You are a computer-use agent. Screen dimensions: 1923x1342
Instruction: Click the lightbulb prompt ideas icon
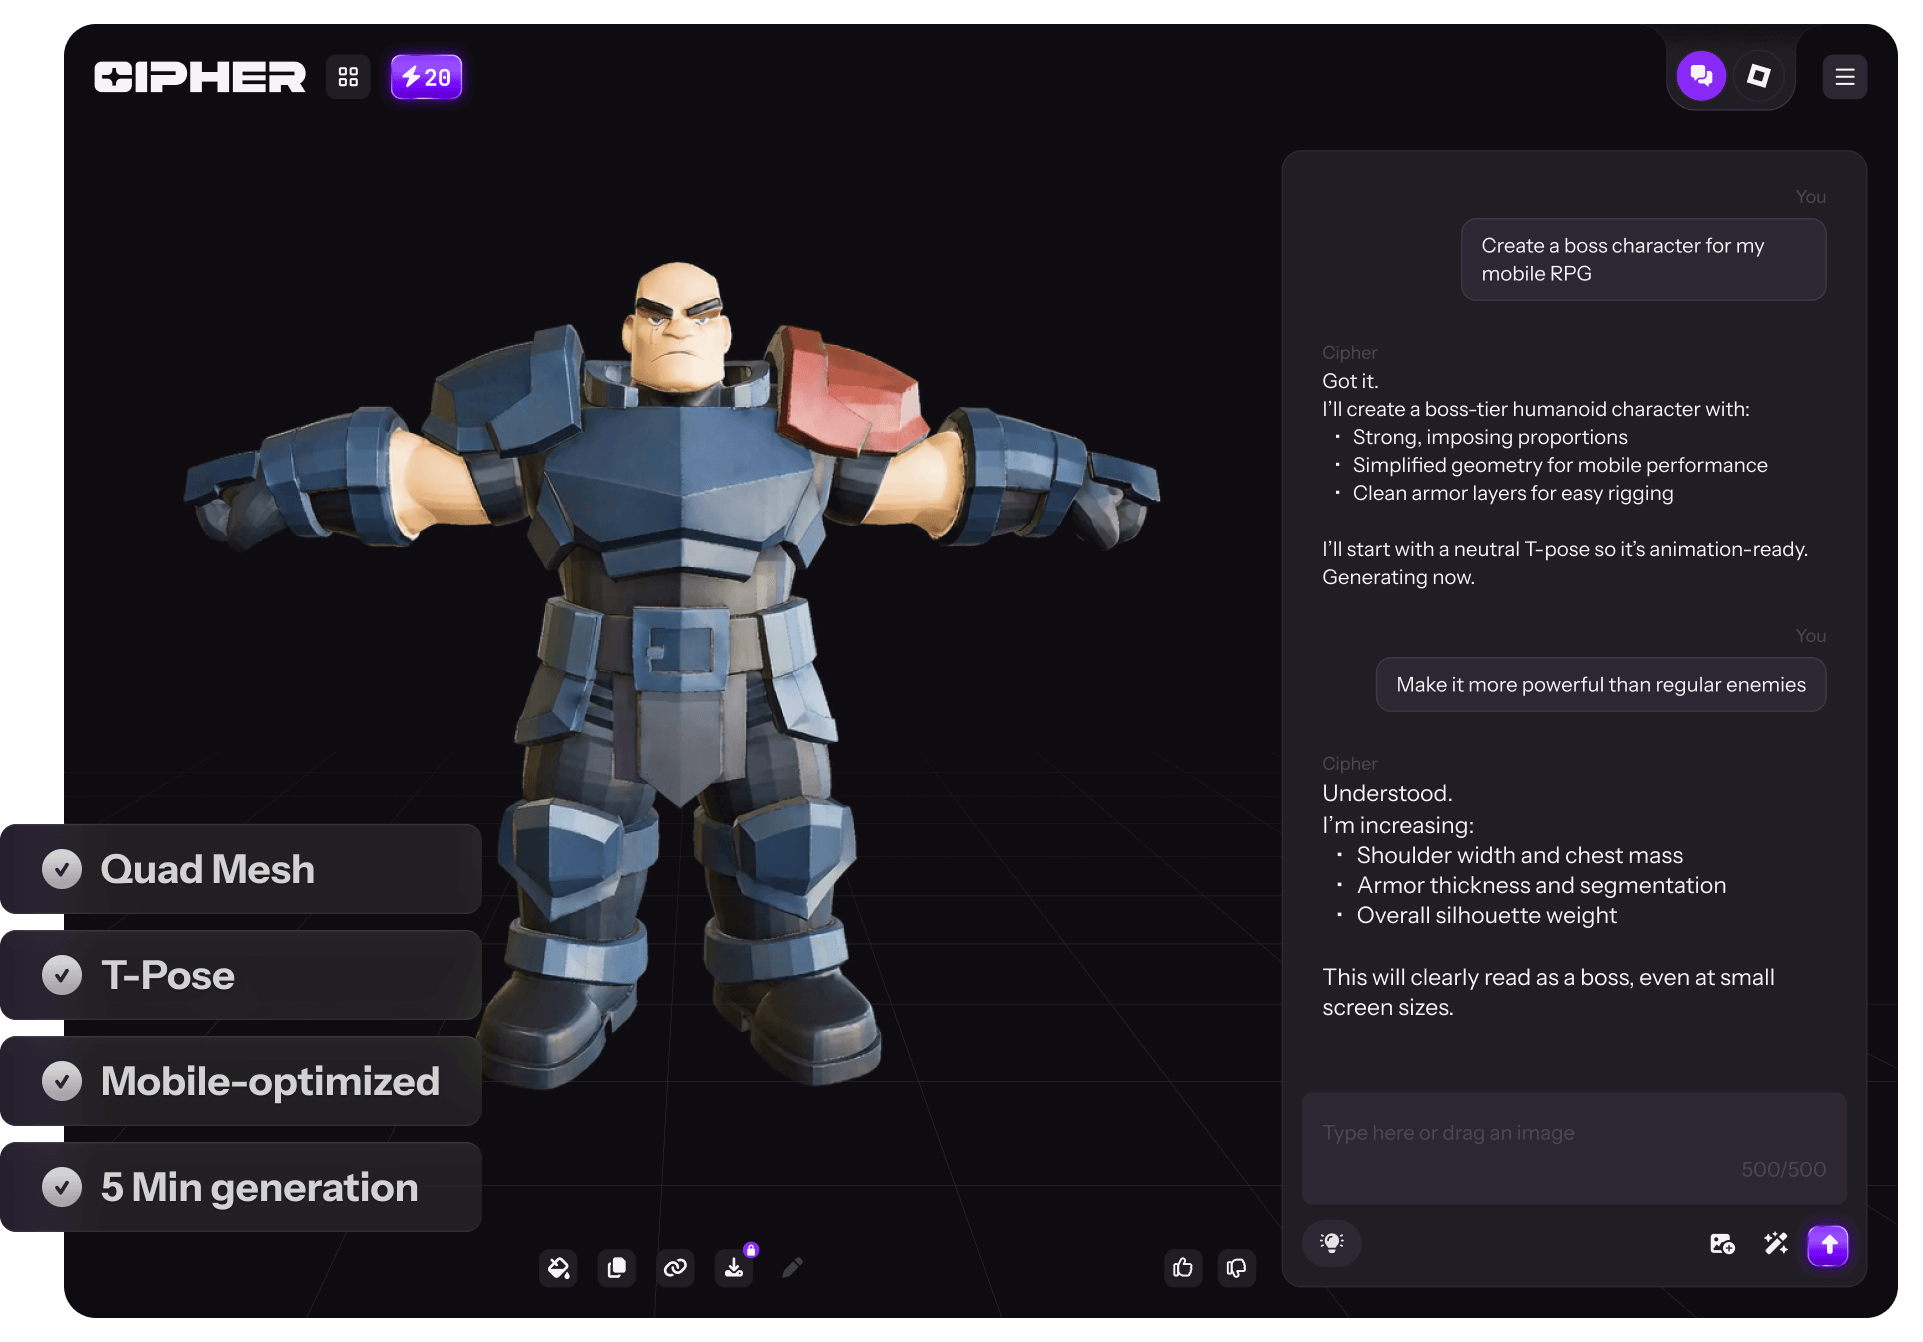1331,1243
